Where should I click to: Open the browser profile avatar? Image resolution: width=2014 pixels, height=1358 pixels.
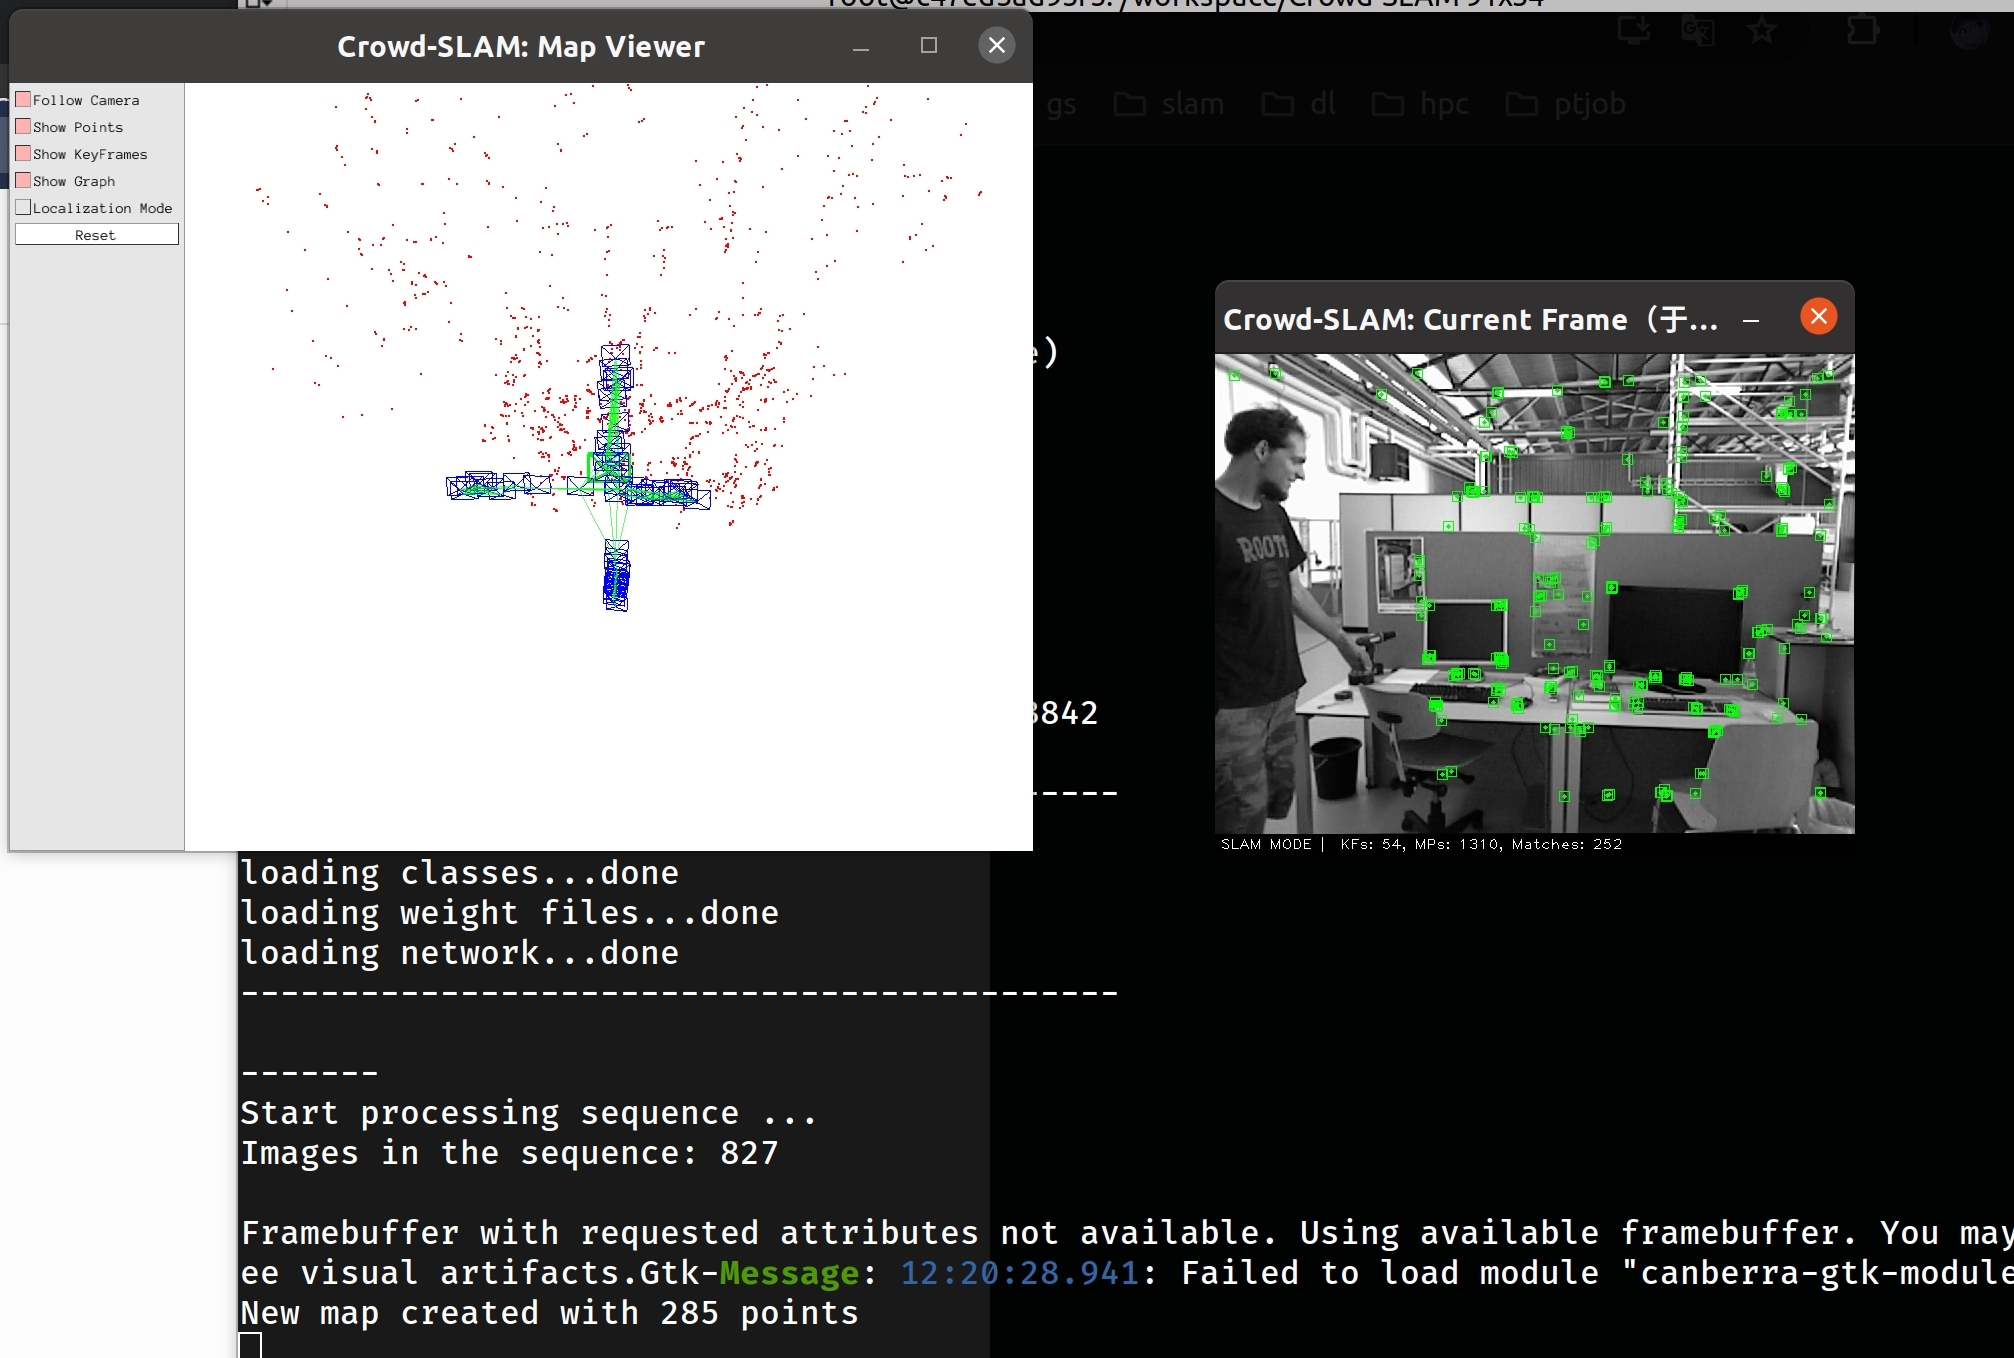(1968, 30)
